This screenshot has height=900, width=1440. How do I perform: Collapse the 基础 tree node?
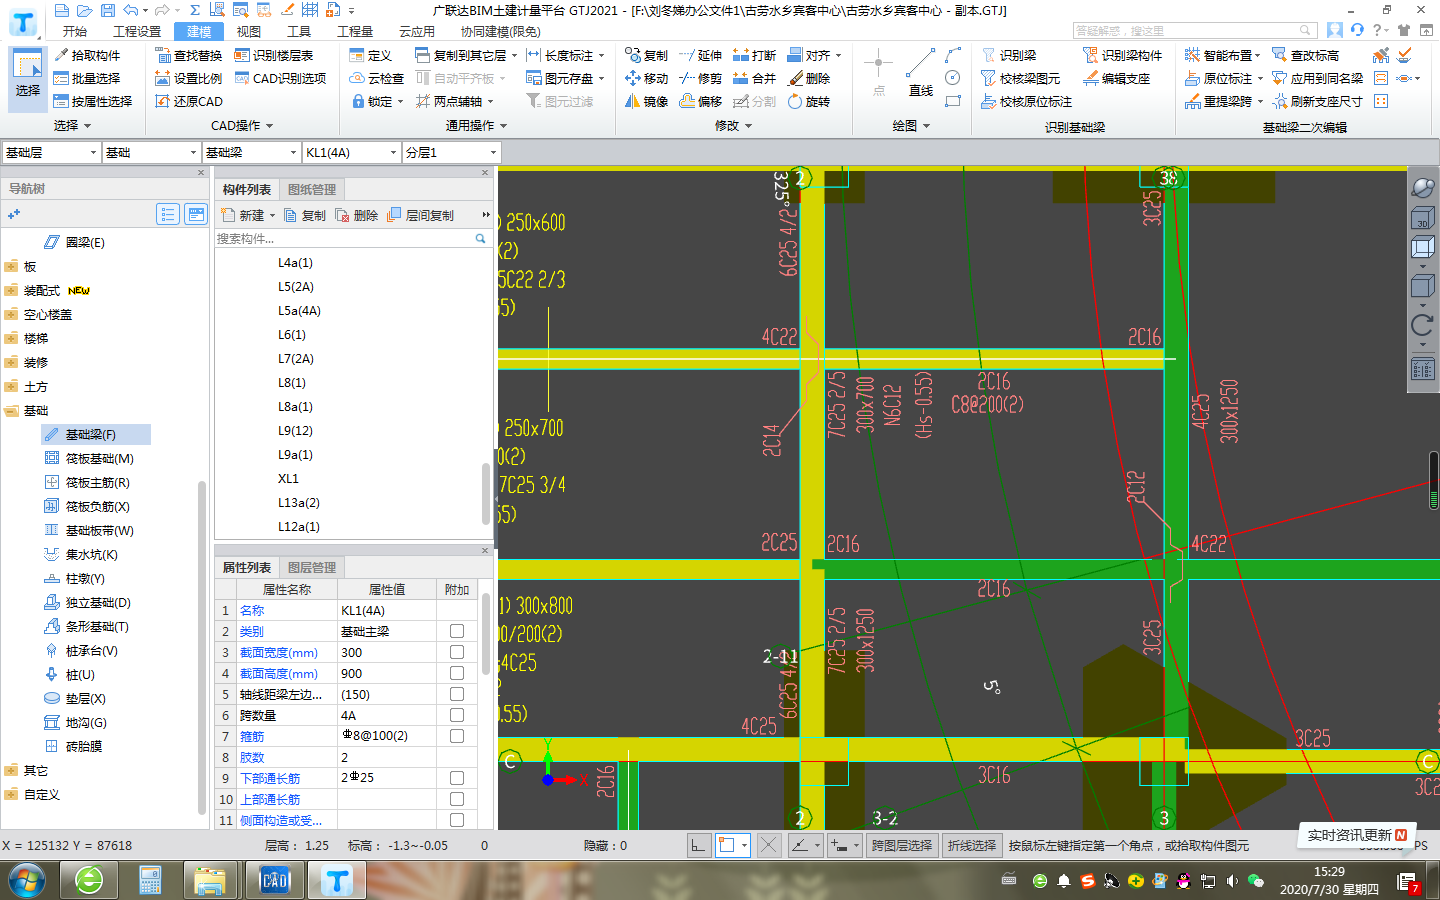(x=11, y=410)
